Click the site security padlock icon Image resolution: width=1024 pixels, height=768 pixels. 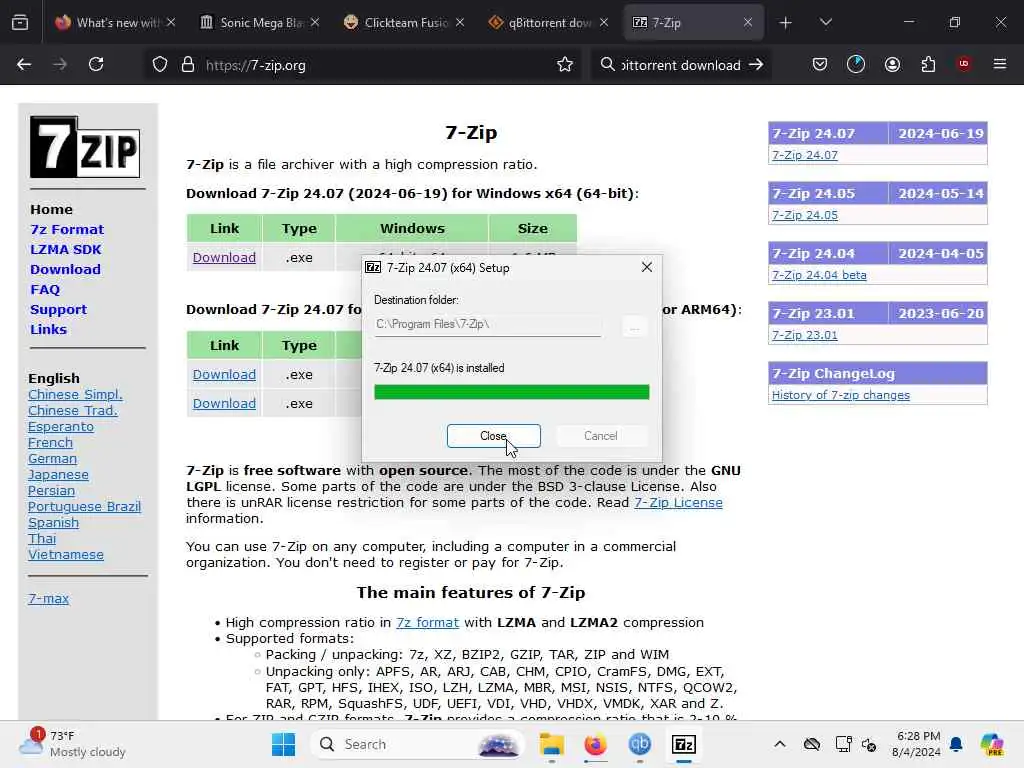pyautogui.click(x=188, y=65)
